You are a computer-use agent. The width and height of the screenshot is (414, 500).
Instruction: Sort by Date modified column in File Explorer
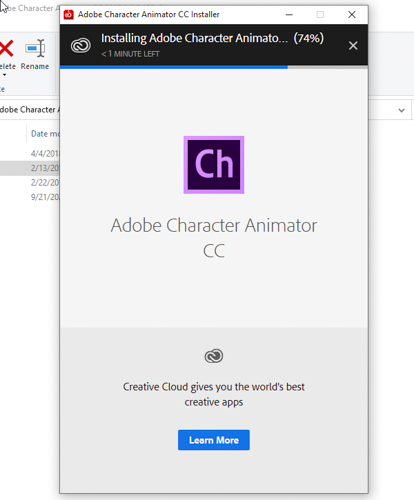pos(44,134)
